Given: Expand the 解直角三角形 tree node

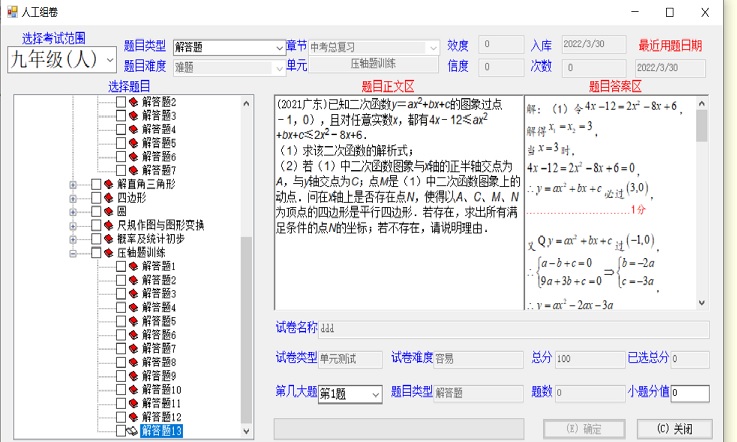Looking at the screenshot, I should pyautogui.click(x=73, y=185).
